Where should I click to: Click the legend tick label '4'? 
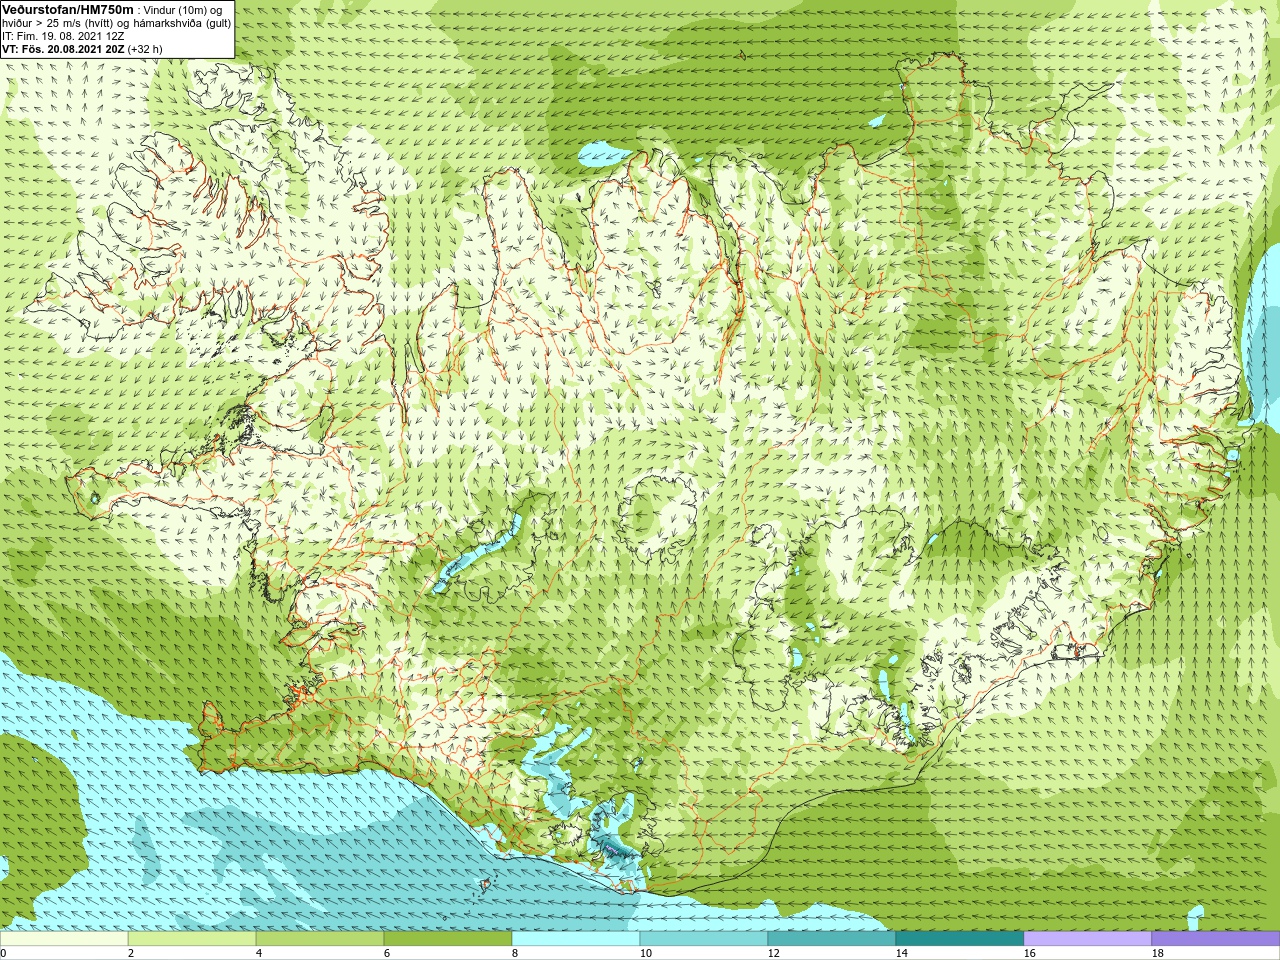coord(259,954)
